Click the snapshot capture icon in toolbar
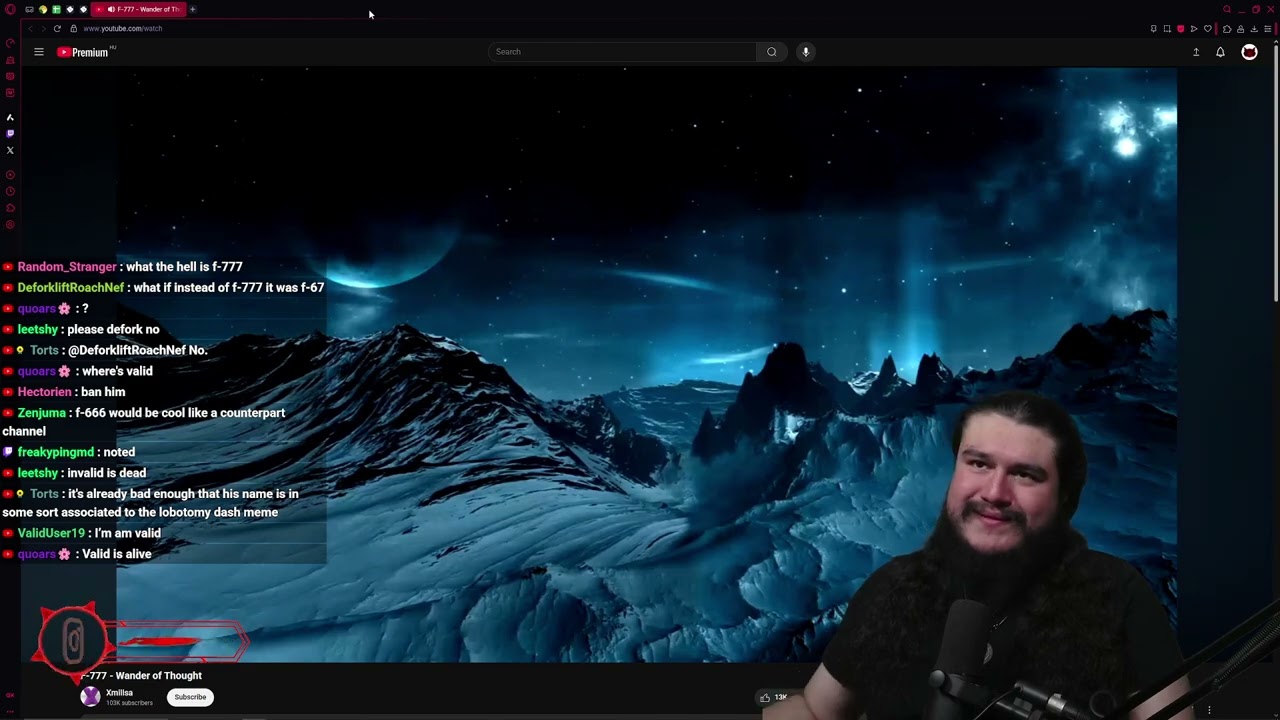This screenshot has height=720, width=1280. pyautogui.click(x=1167, y=28)
